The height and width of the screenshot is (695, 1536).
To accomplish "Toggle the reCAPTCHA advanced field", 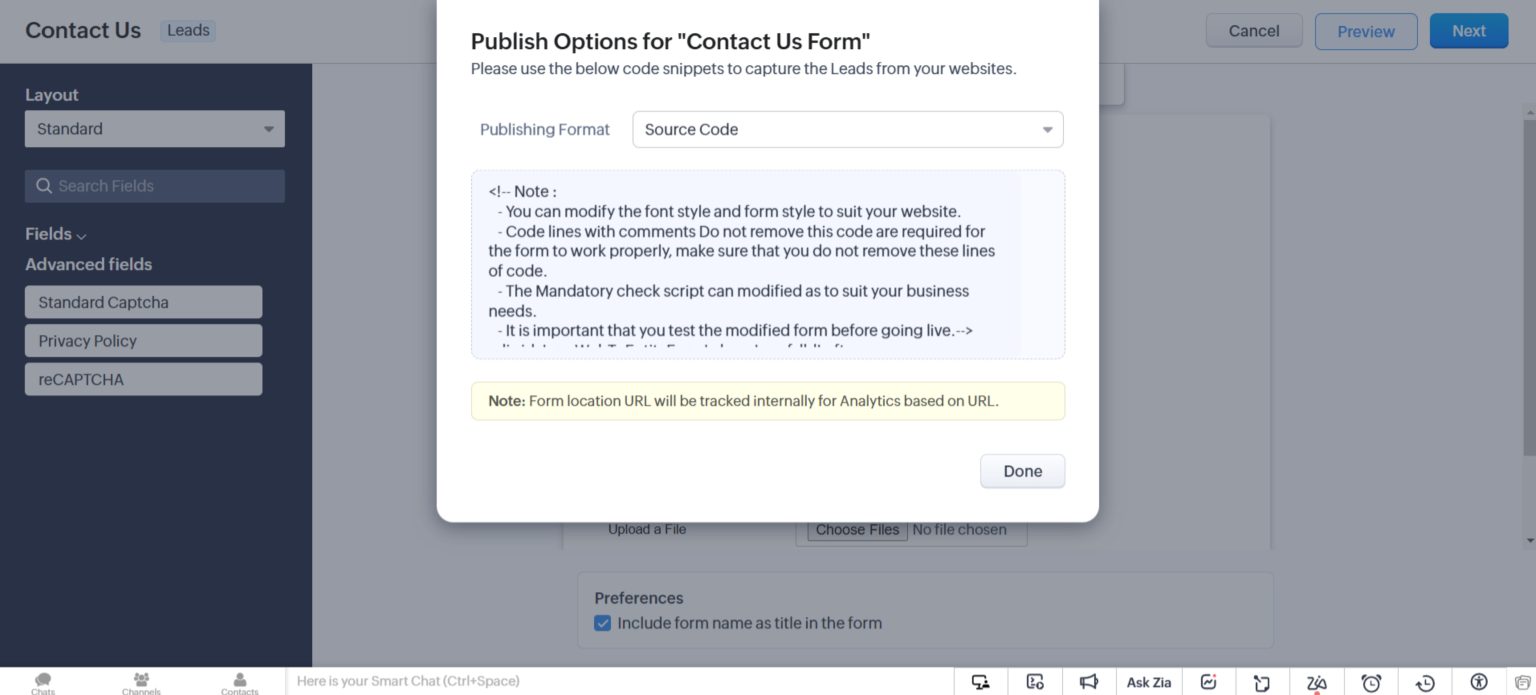I will [143, 379].
